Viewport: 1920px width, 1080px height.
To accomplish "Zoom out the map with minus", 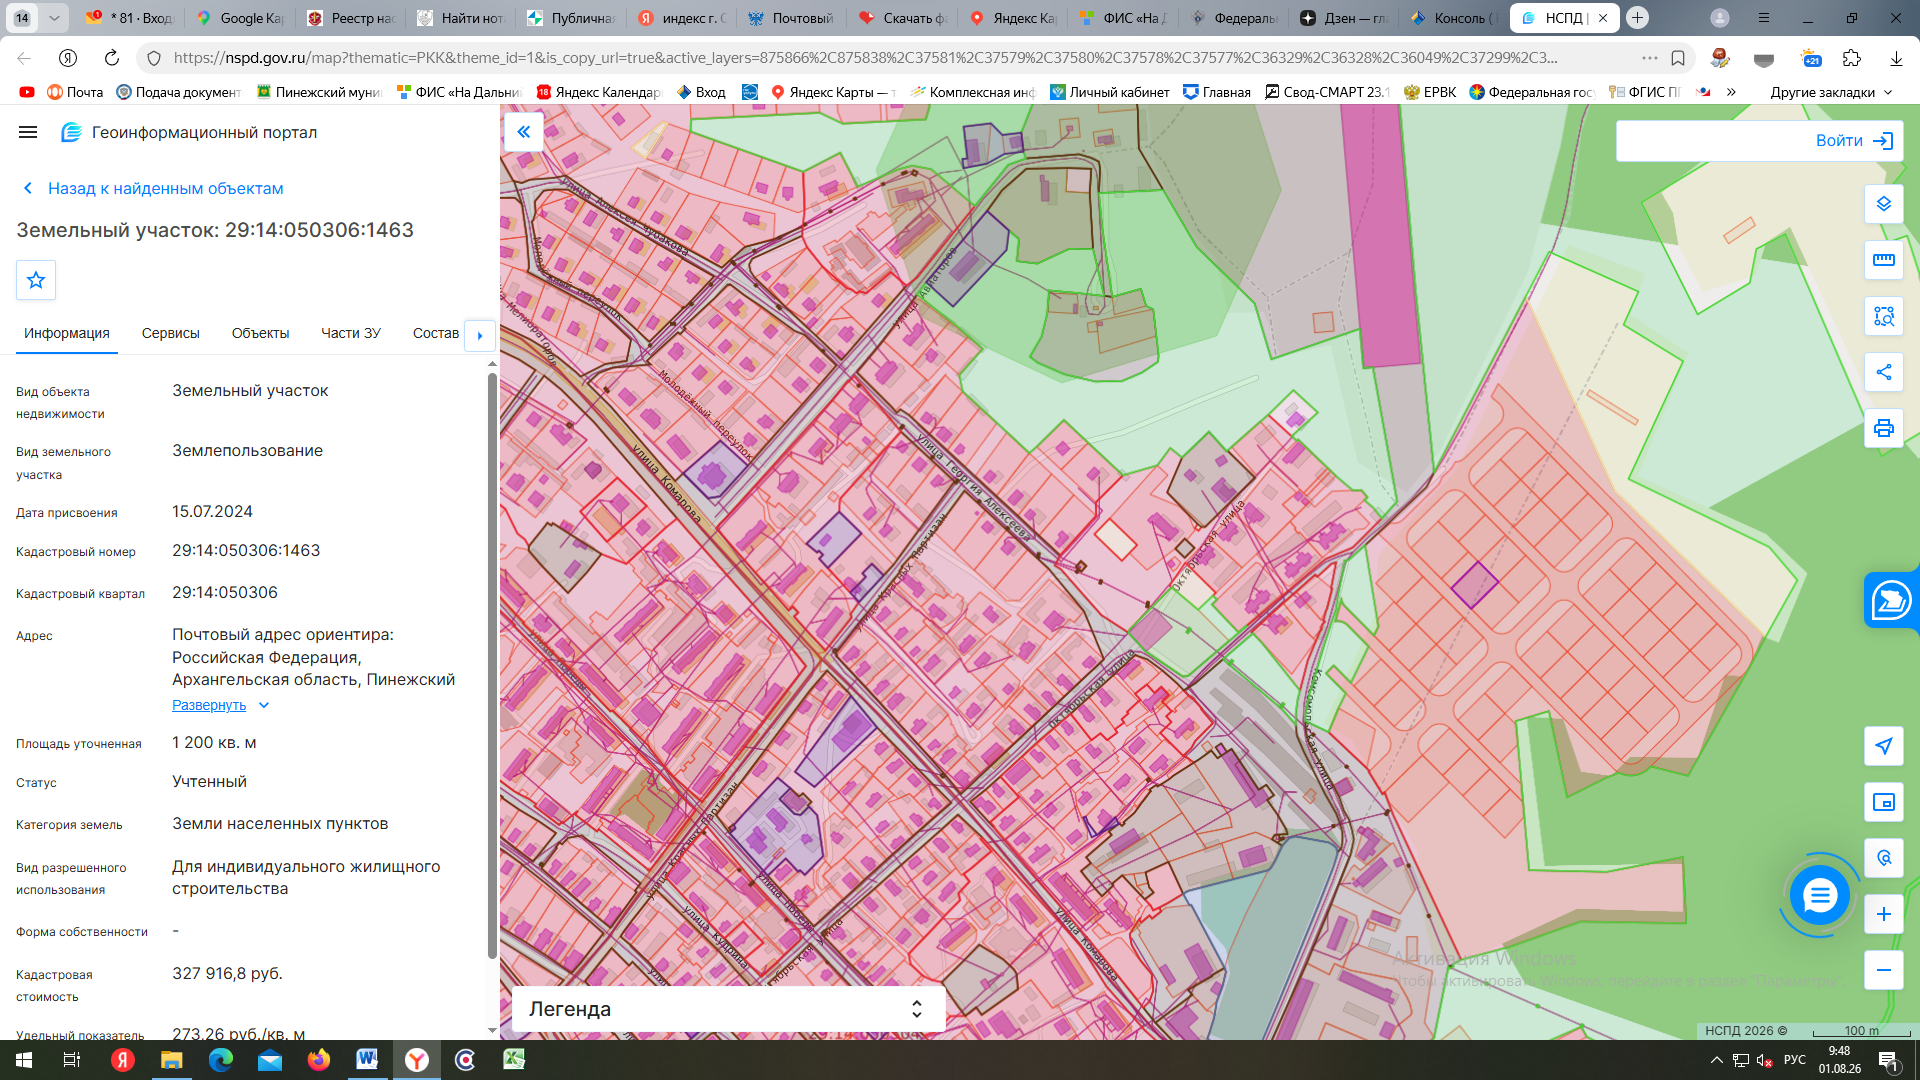I will click(1884, 970).
